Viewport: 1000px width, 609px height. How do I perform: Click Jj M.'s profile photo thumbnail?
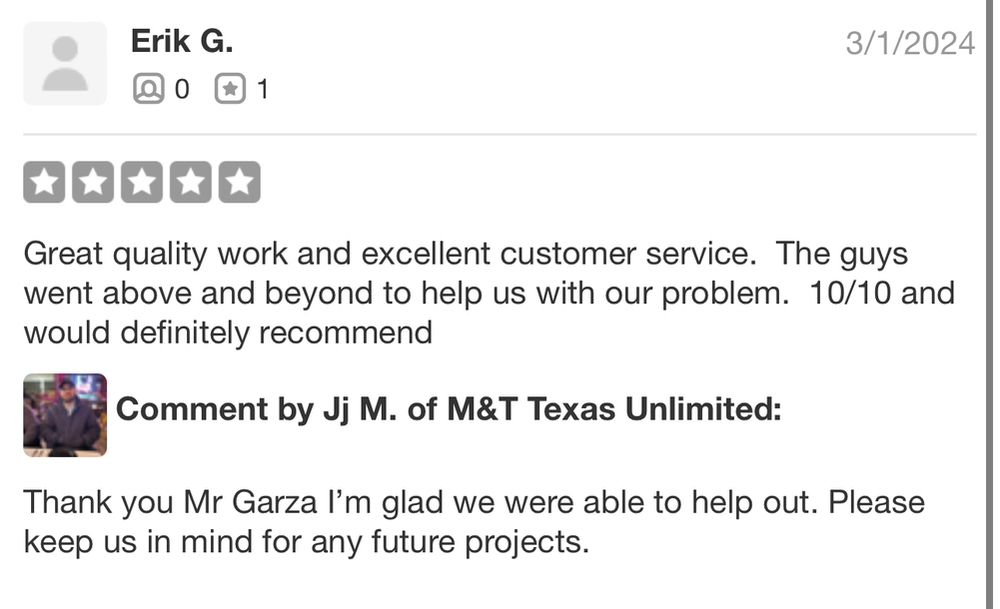(64, 415)
